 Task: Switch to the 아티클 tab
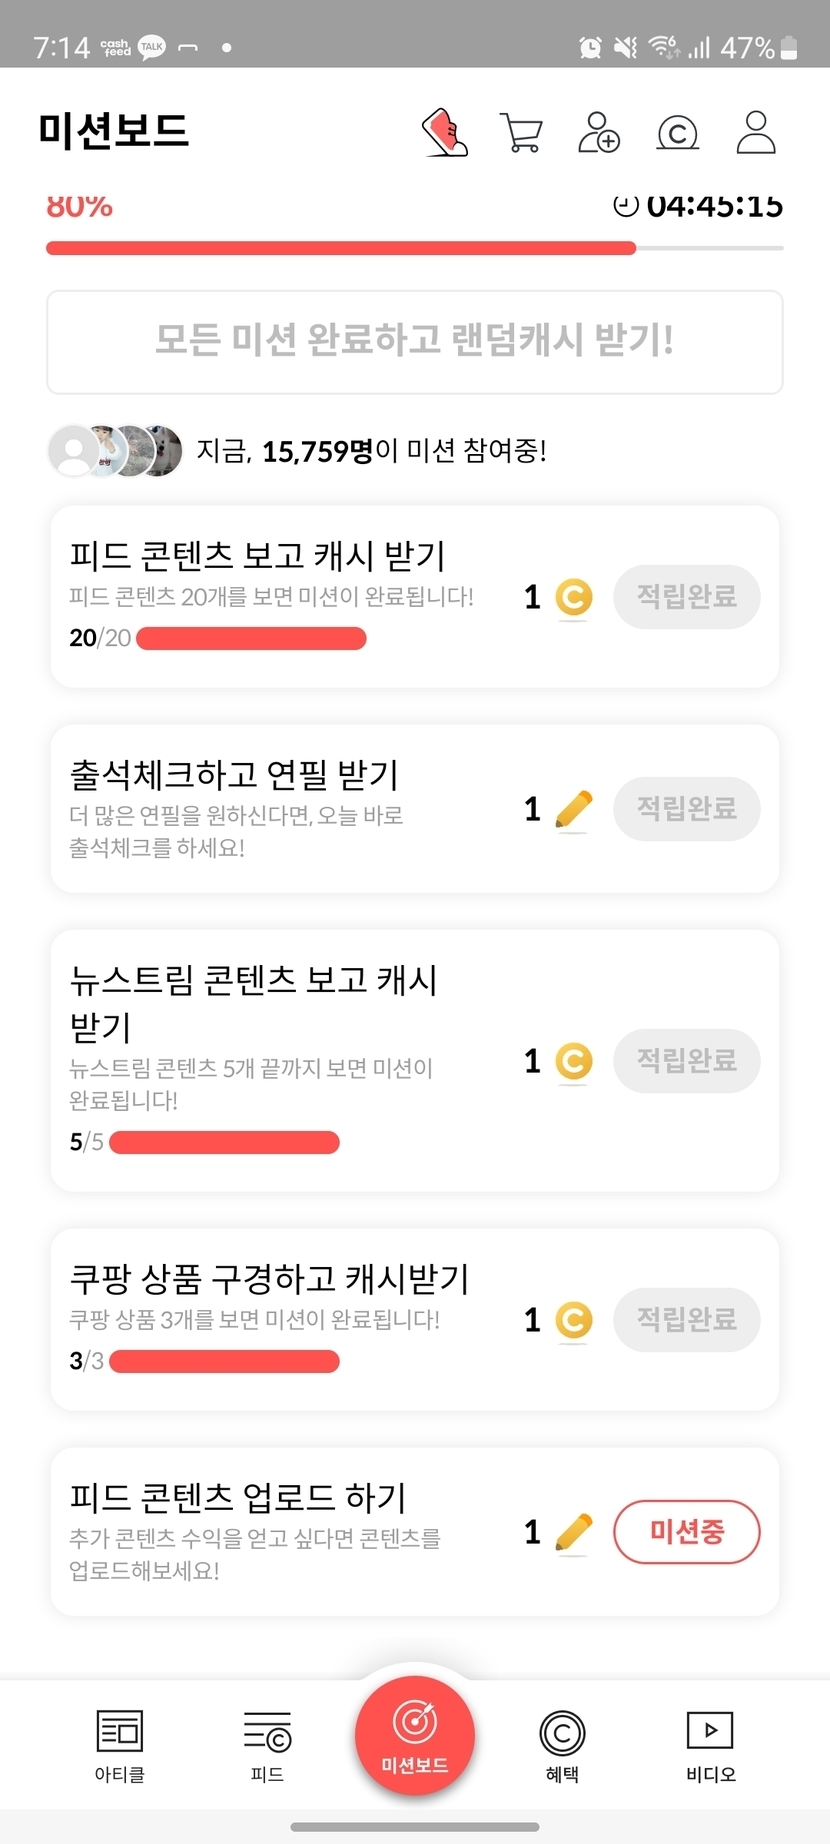click(120, 1745)
